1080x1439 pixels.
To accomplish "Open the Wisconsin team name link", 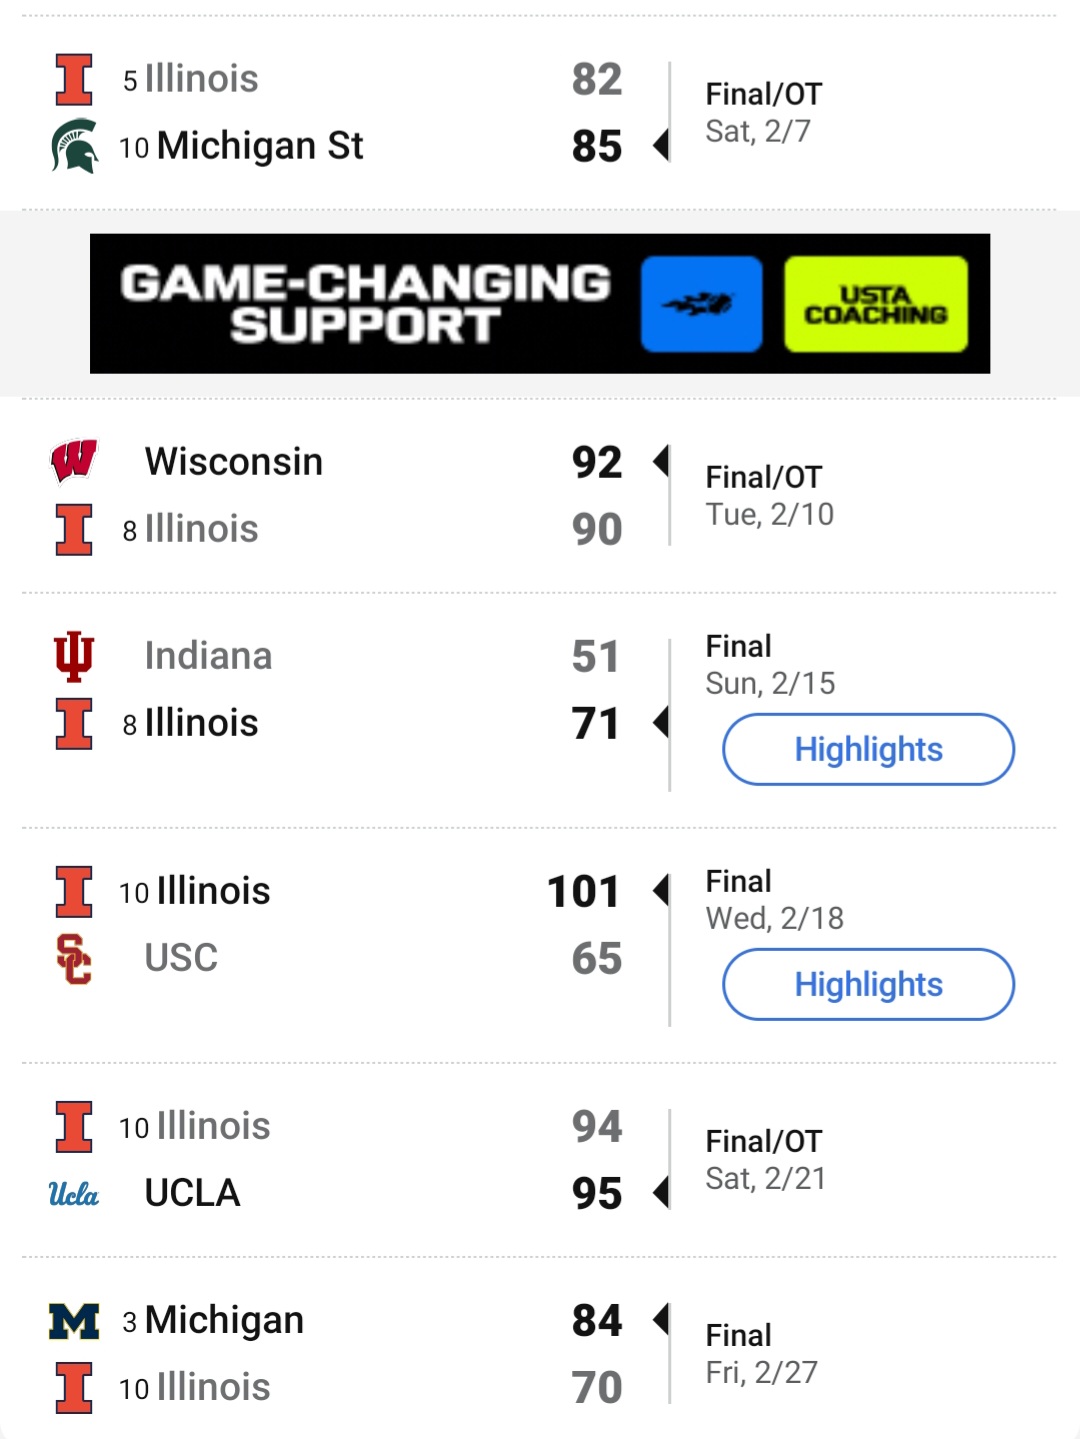I will (234, 462).
